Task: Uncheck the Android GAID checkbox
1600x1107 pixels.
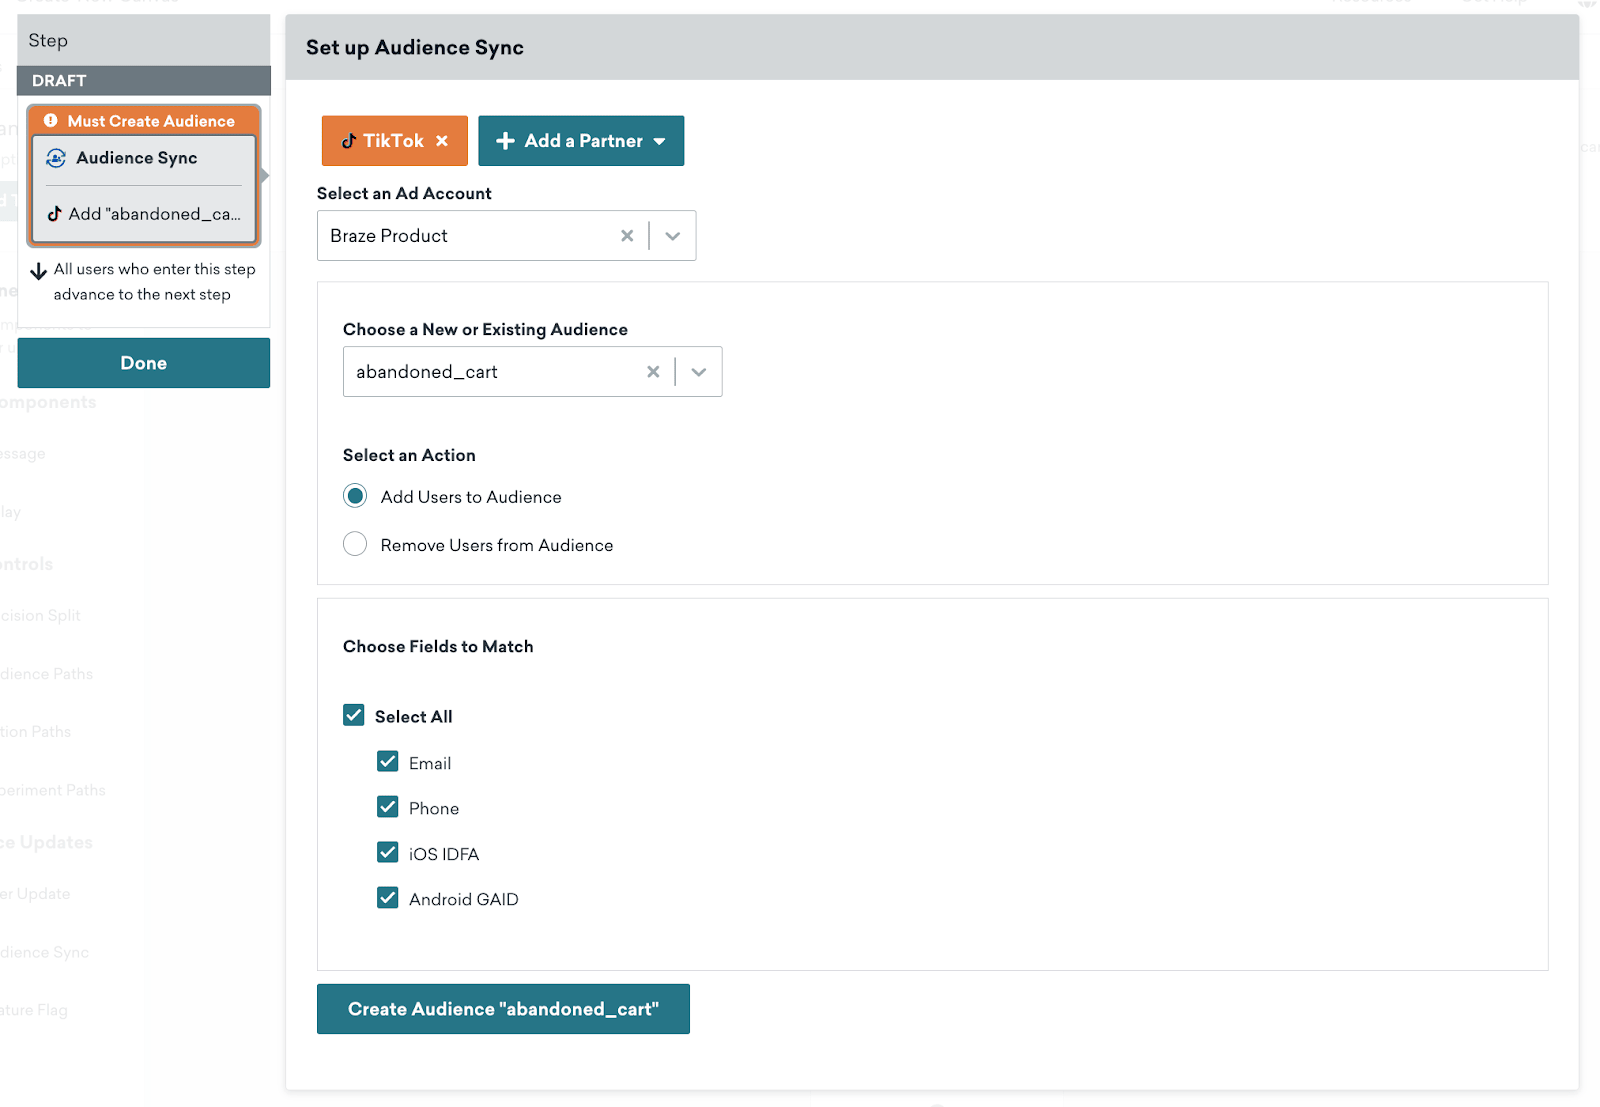Action: (388, 898)
